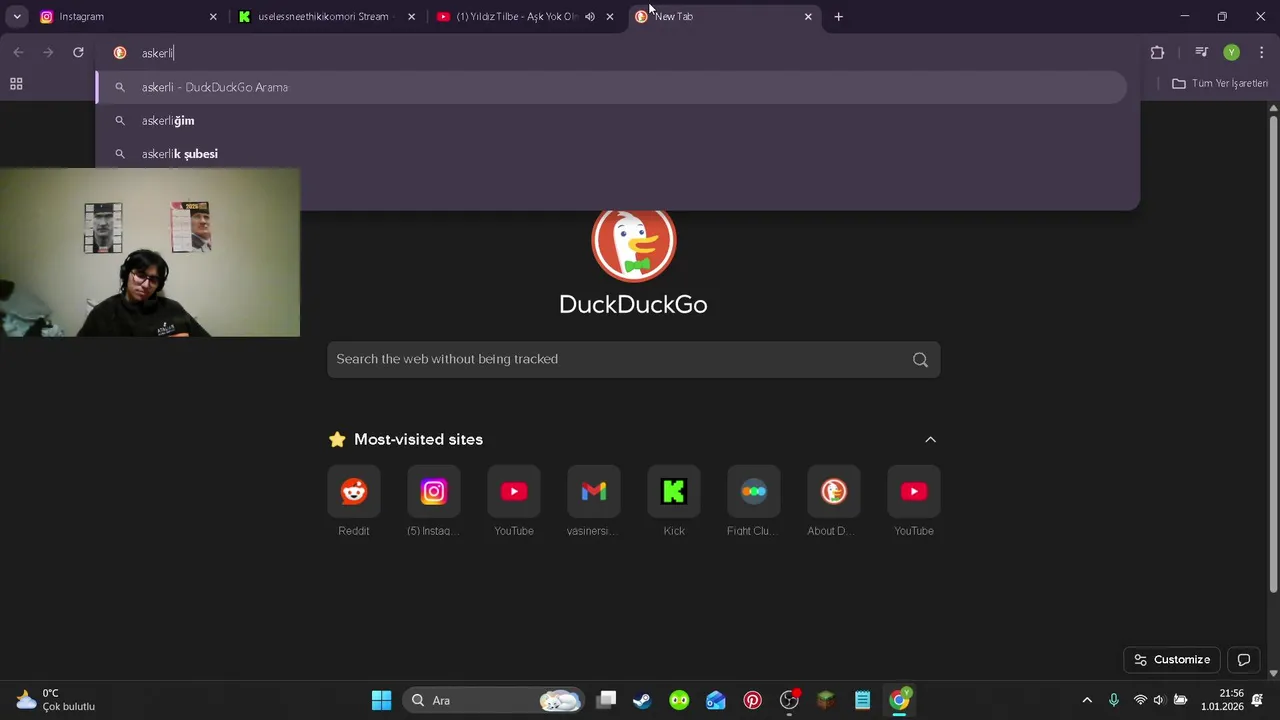
Task: Open the weather widget showing 0°C
Action: [x=56, y=700]
